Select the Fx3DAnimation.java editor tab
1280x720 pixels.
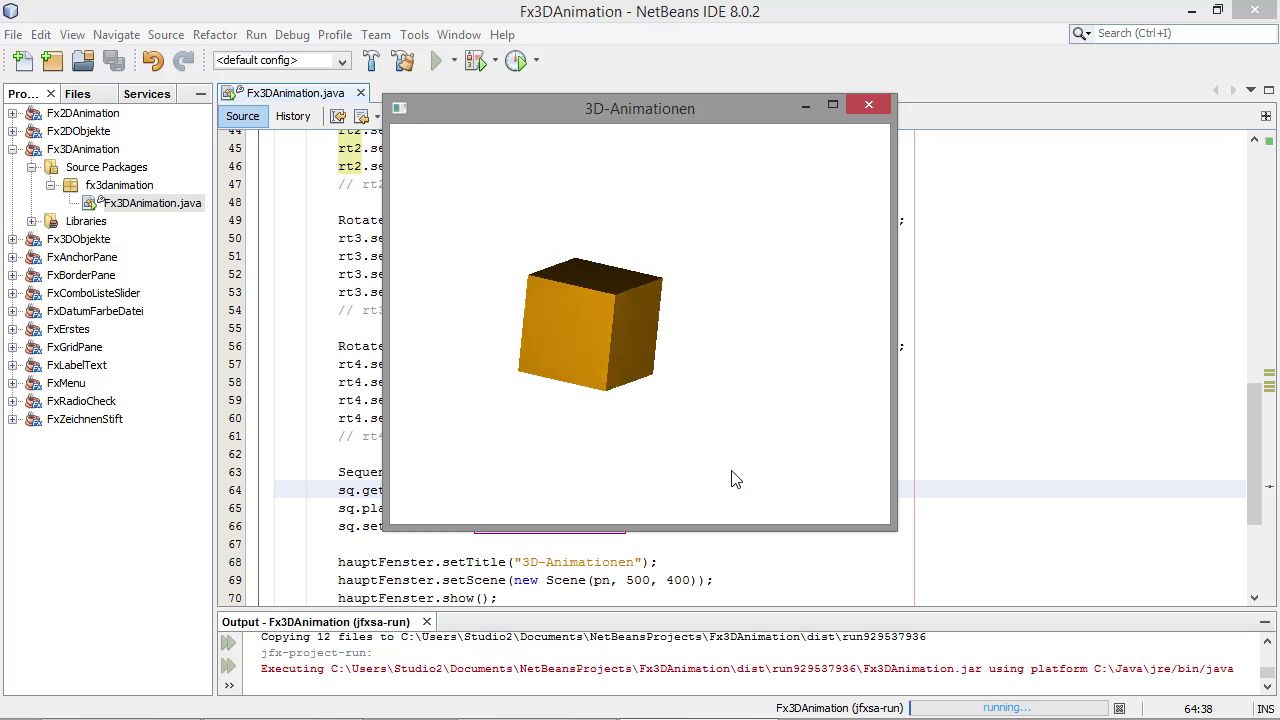[x=295, y=93]
